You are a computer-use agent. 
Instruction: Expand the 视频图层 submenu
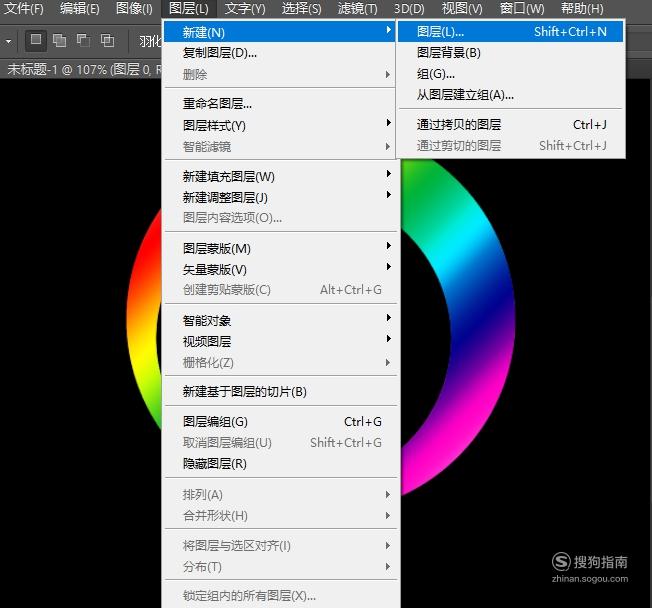(x=279, y=341)
